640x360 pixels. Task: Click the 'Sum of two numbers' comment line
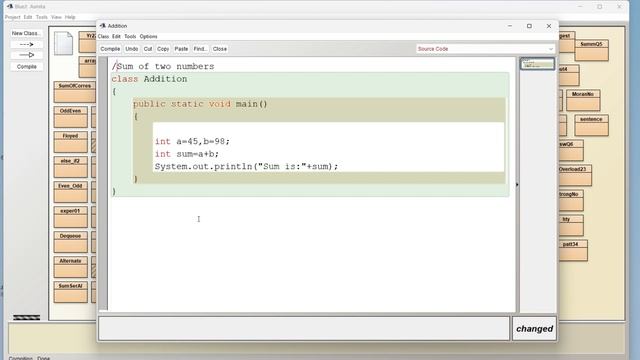tap(163, 66)
